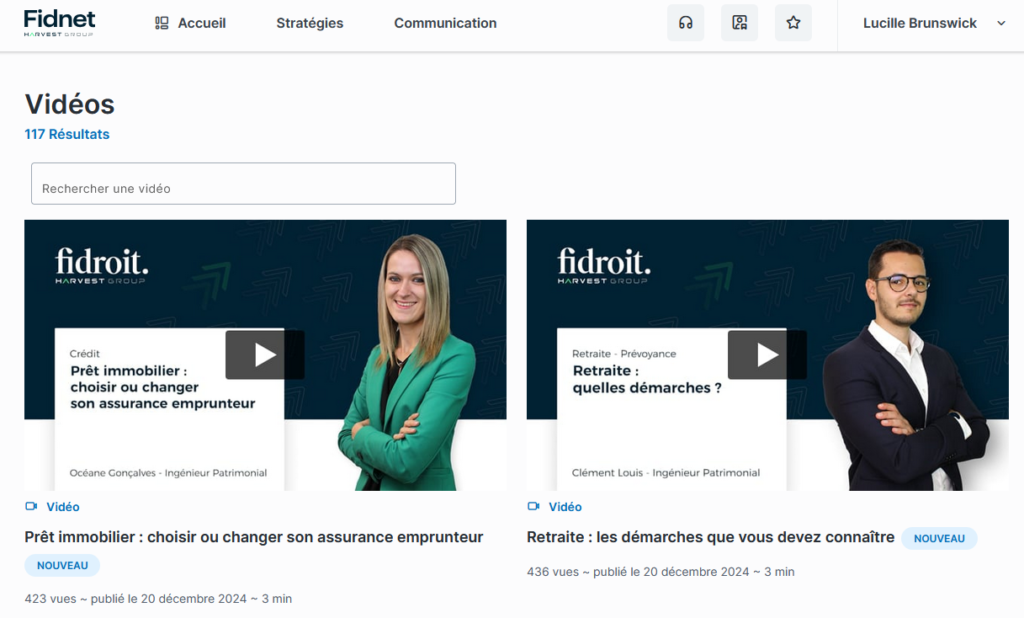Open the Stratégies menu
Image resolution: width=1024 pixels, height=618 pixels.
310,24
